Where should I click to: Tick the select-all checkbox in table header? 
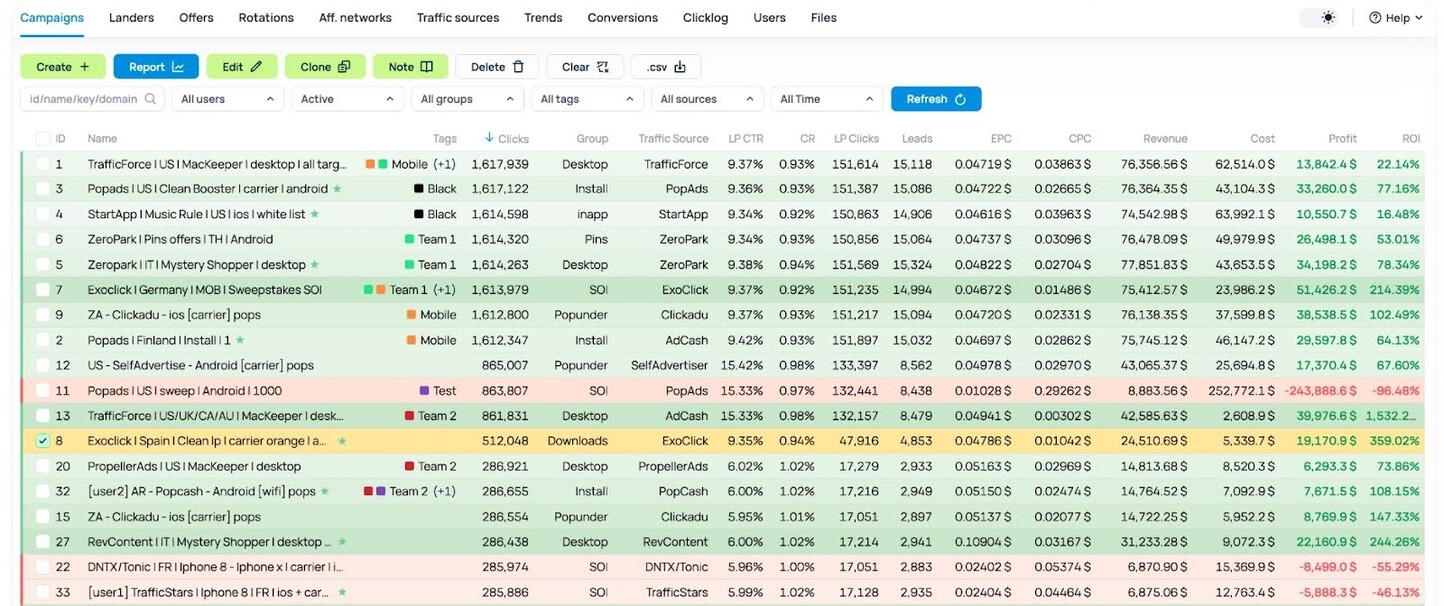coord(42,139)
